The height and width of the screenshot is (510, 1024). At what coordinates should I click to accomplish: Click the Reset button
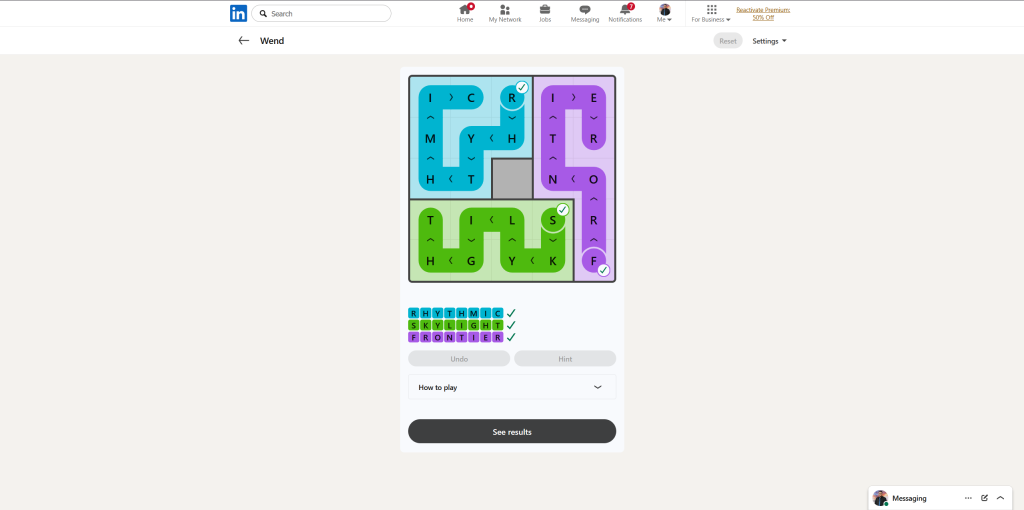pyautogui.click(x=728, y=40)
